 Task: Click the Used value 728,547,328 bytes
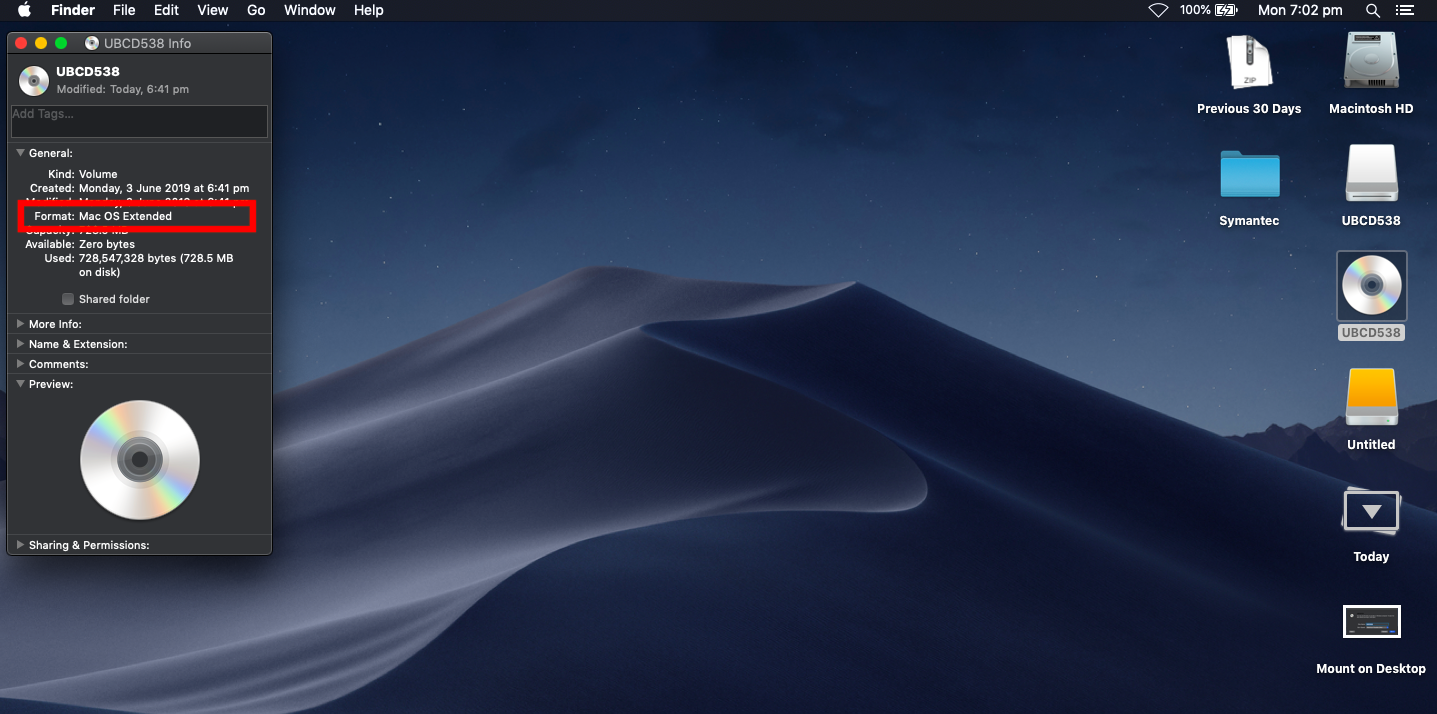click(156, 265)
